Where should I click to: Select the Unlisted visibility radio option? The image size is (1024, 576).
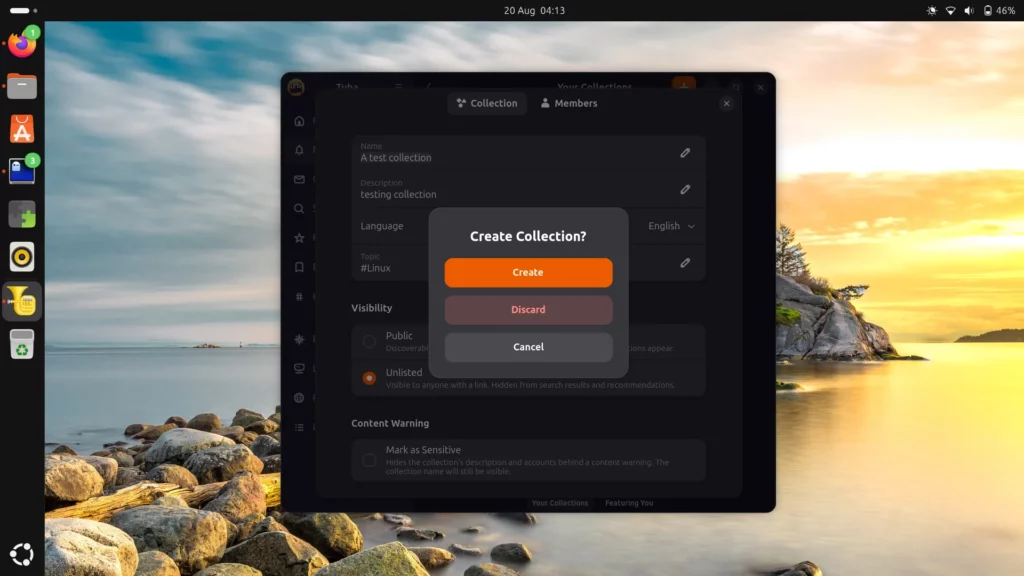tap(369, 378)
